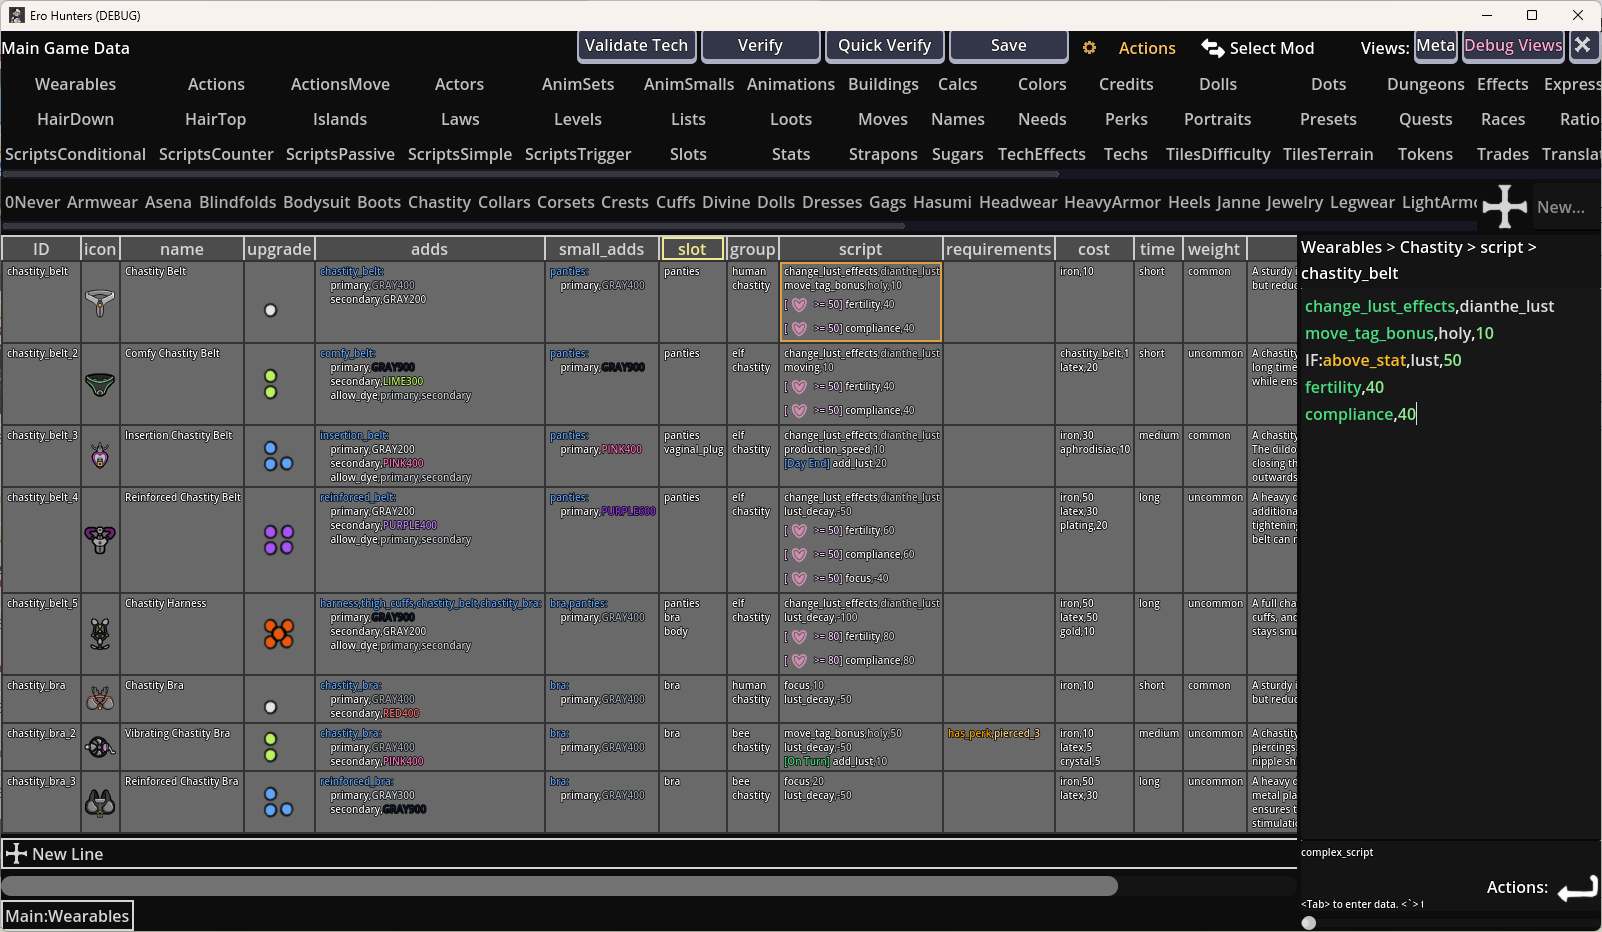Open the ActionsMove data tab
Screen dimensions: 1602x932
(x=340, y=85)
